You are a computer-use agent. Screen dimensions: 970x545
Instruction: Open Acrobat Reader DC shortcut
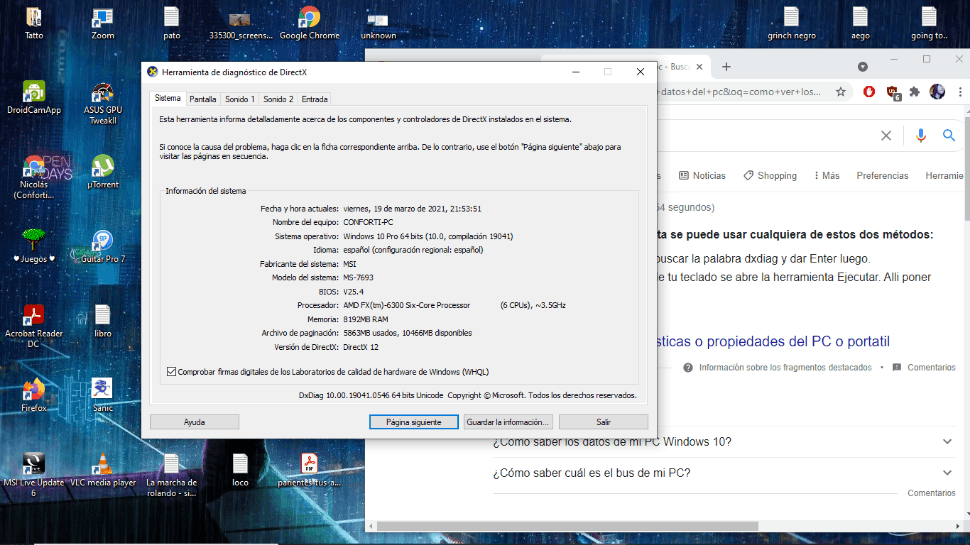click(x=33, y=326)
